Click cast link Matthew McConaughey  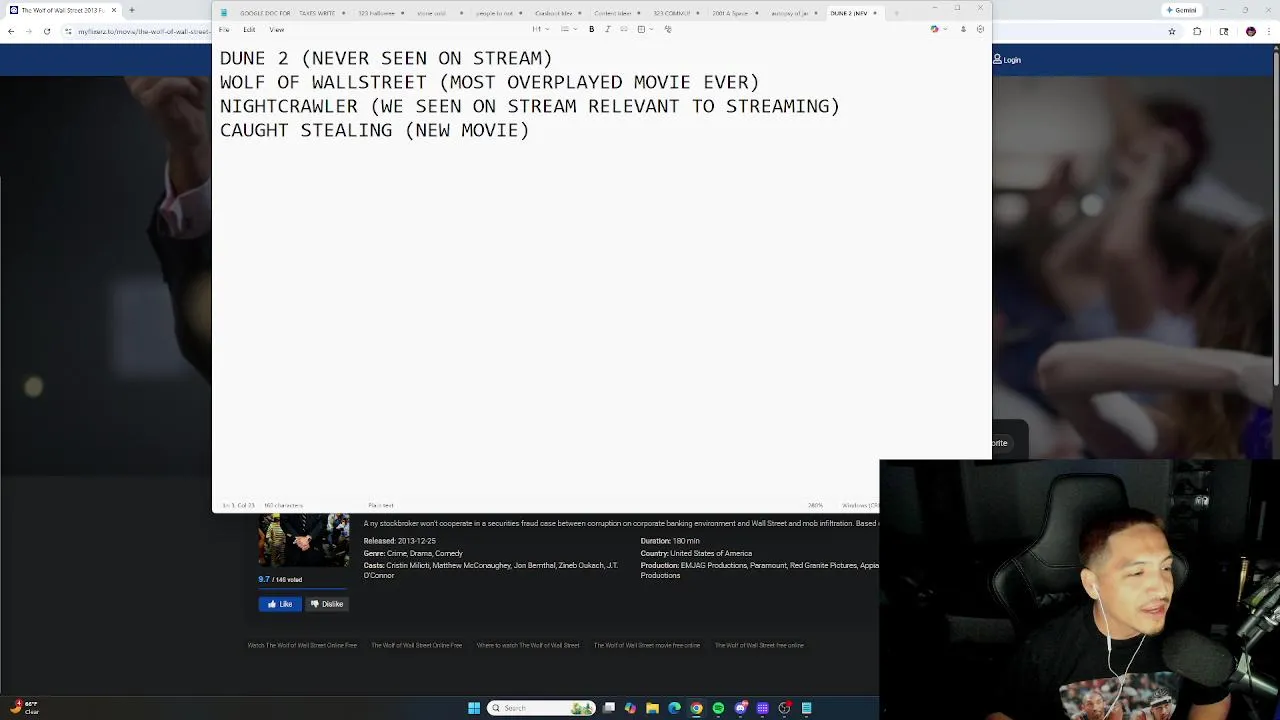[x=470, y=565]
